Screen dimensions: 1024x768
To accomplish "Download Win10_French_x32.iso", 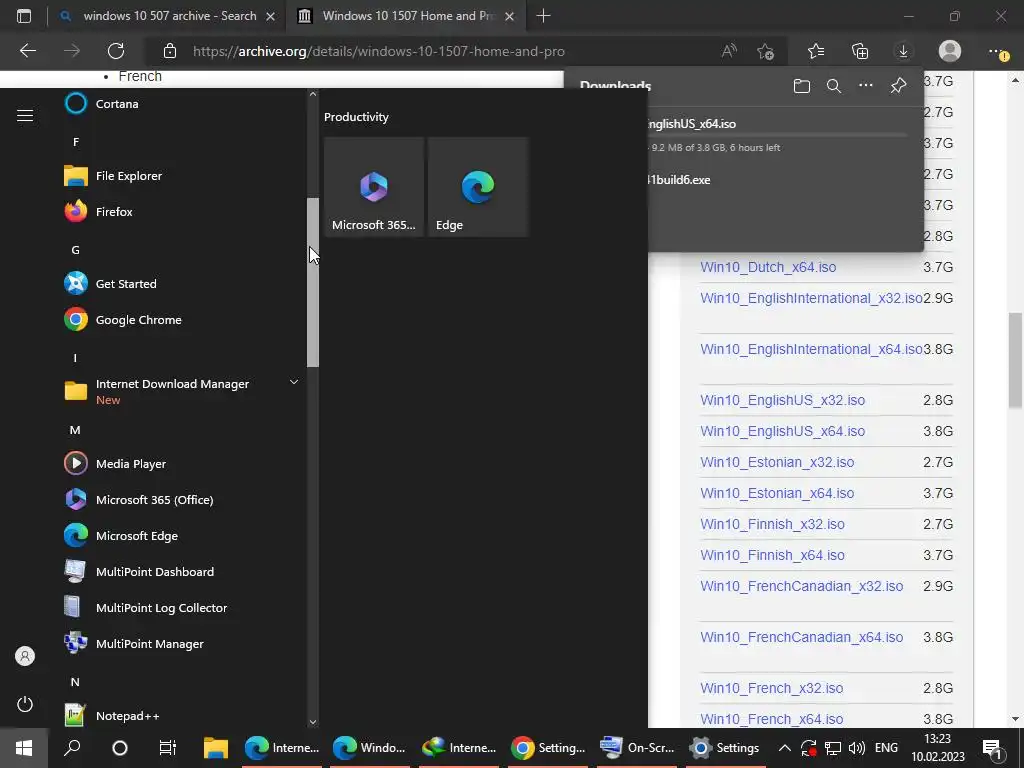I will click(771, 688).
